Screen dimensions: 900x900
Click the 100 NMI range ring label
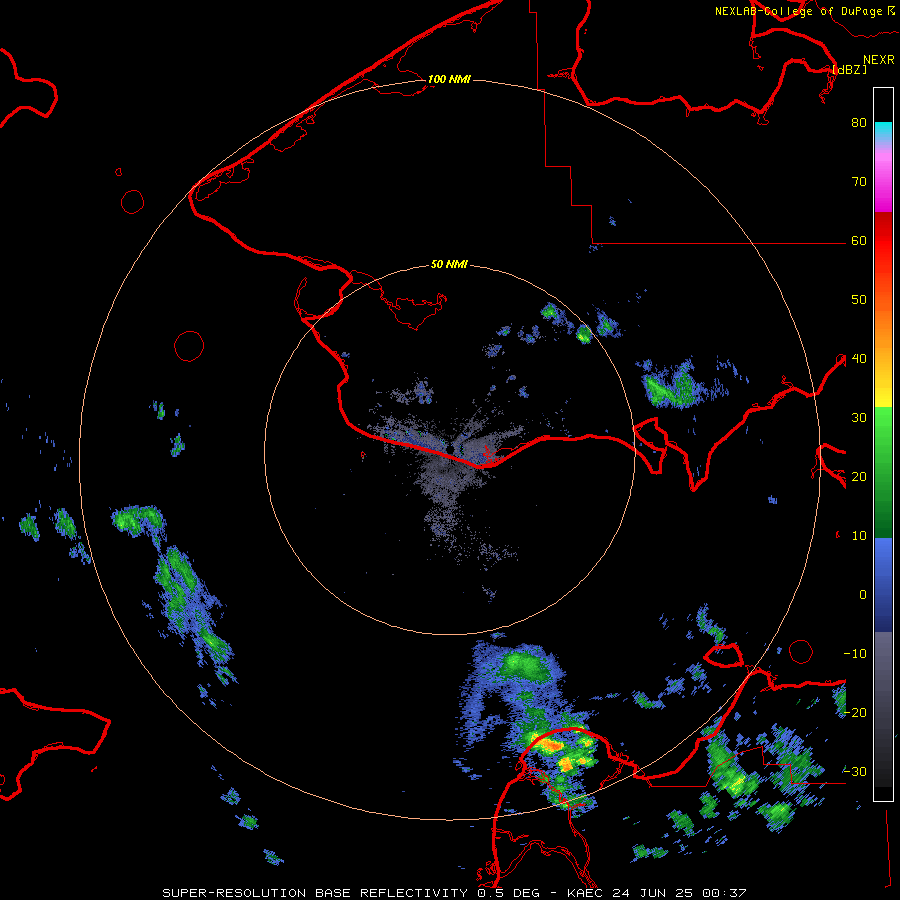(449, 79)
